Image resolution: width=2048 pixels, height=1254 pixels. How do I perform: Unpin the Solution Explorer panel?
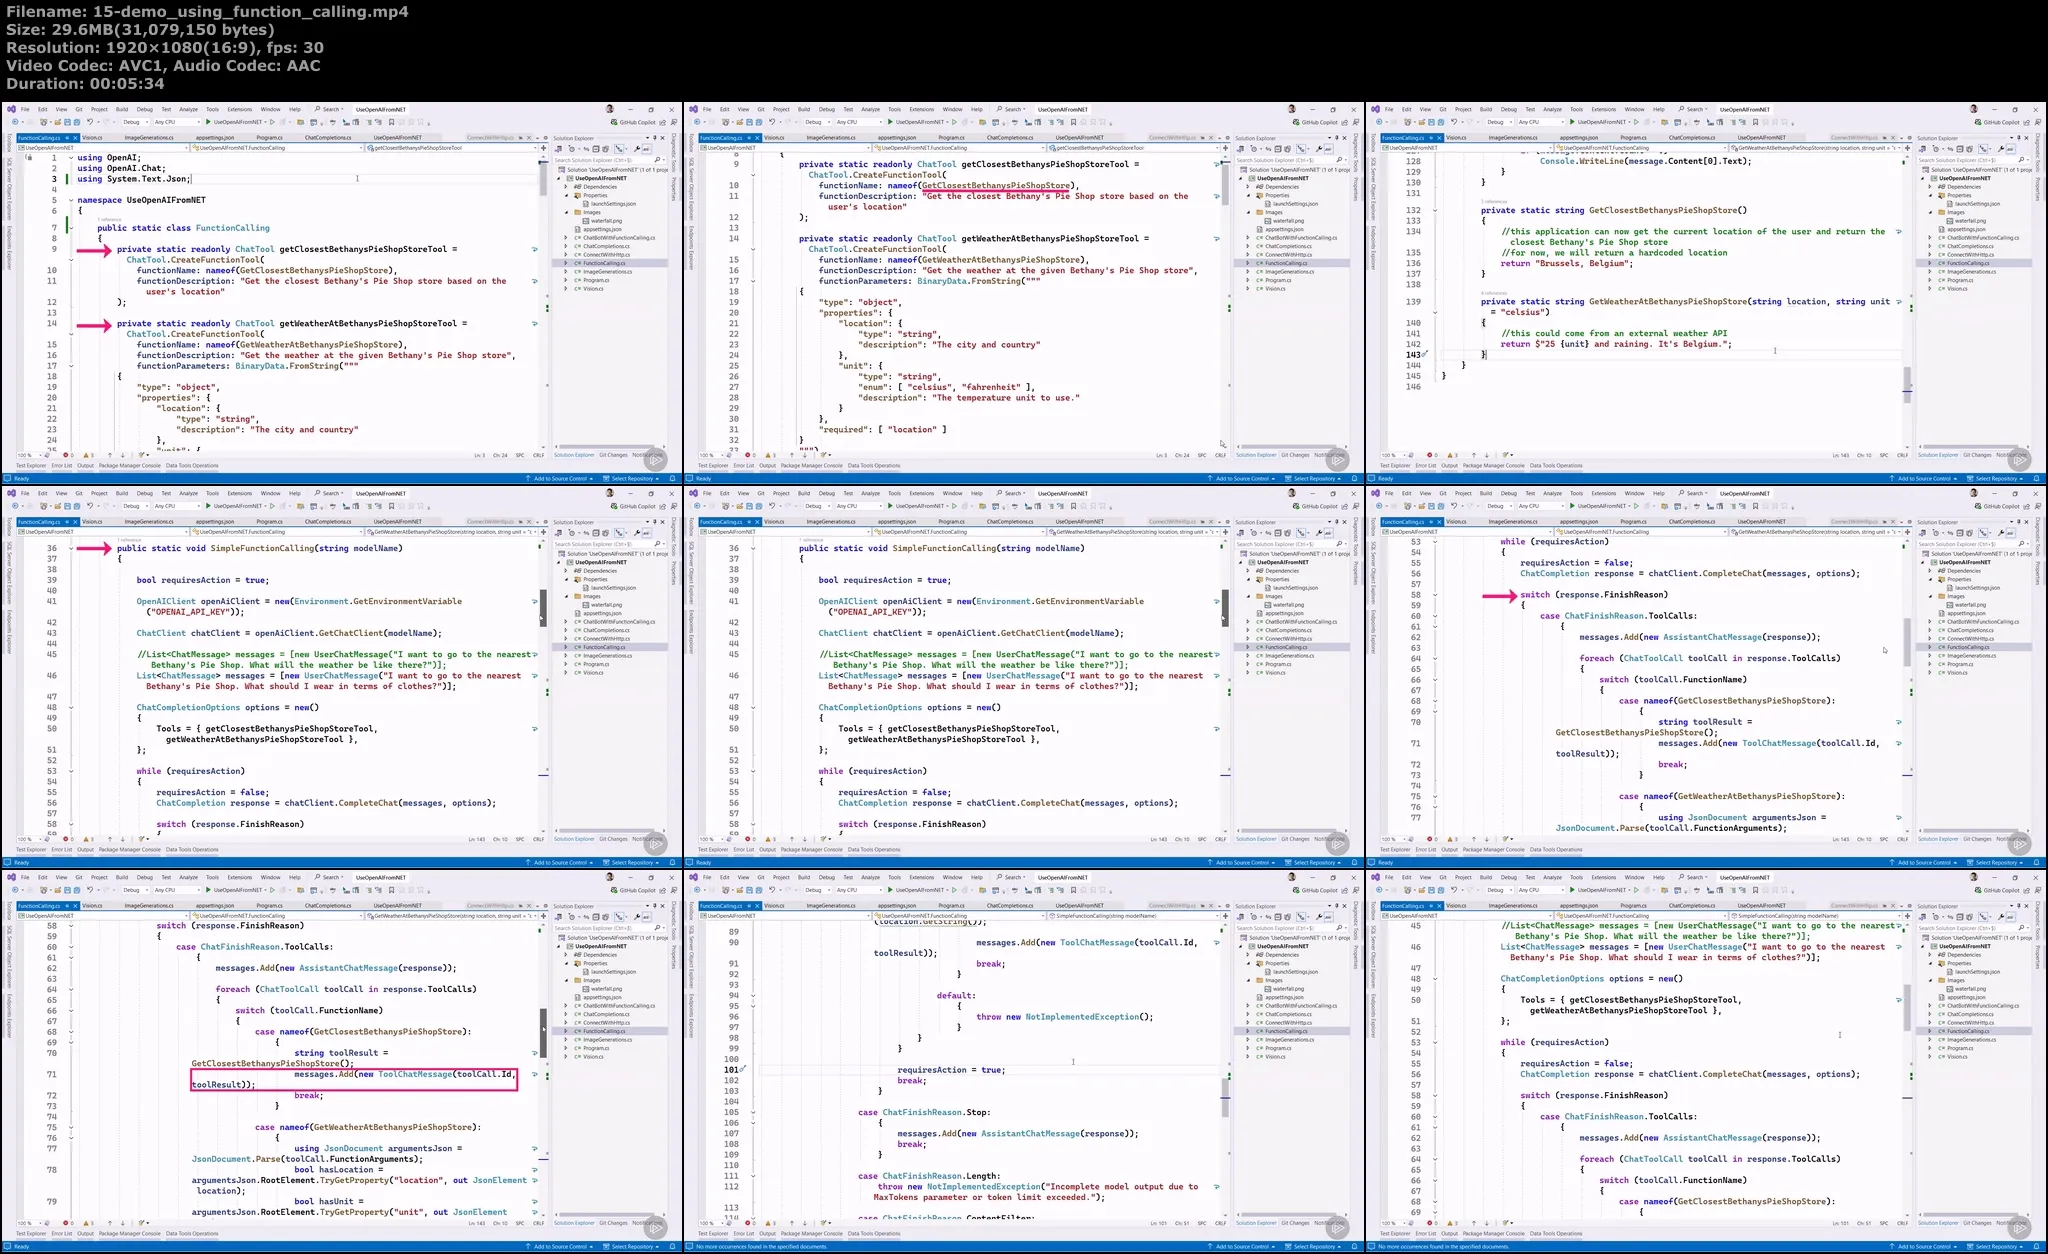click(x=654, y=137)
